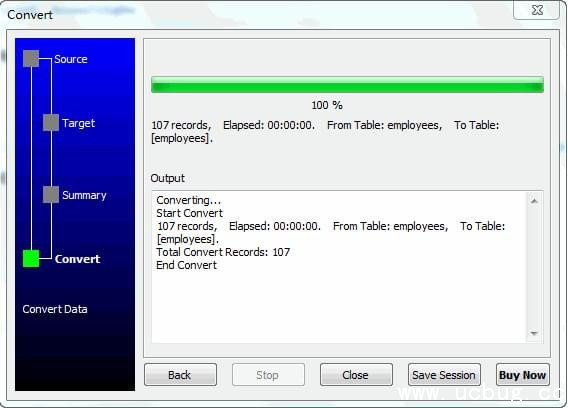This screenshot has width=568, height=408.
Task: Click the disabled Stop button
Action: point(268,375)
